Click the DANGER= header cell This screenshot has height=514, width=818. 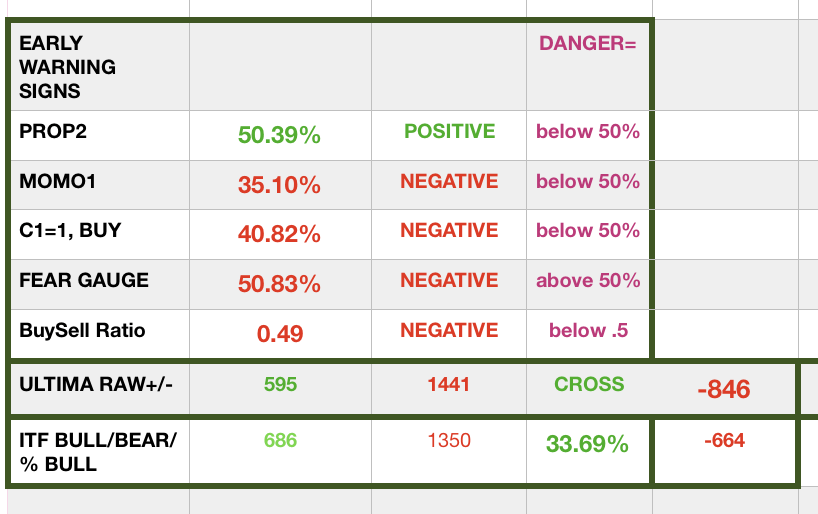[x=588, y=43]
